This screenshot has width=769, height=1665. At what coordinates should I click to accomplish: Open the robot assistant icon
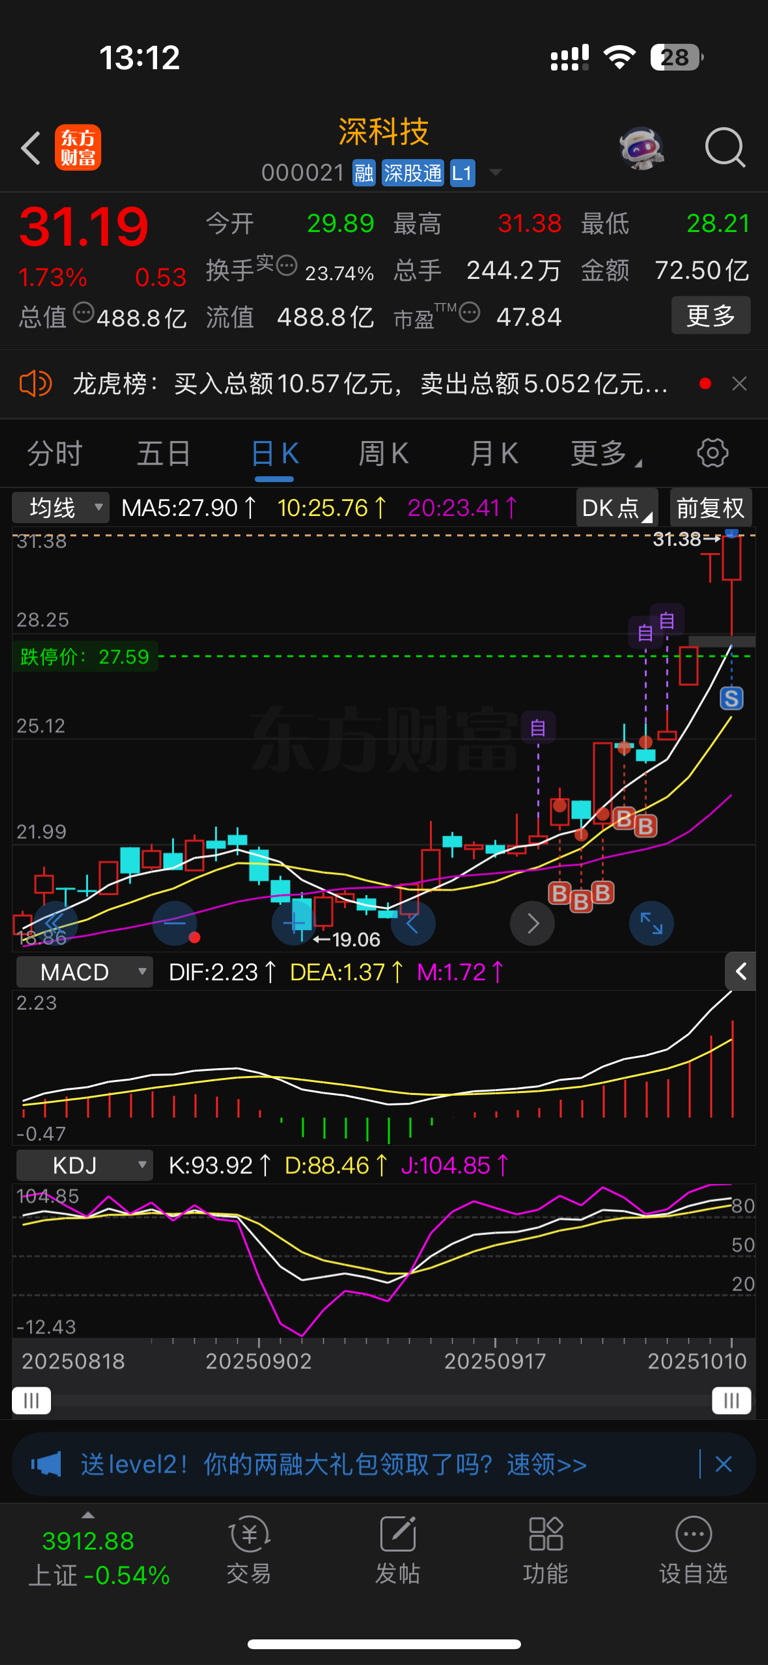pos(641,148)
